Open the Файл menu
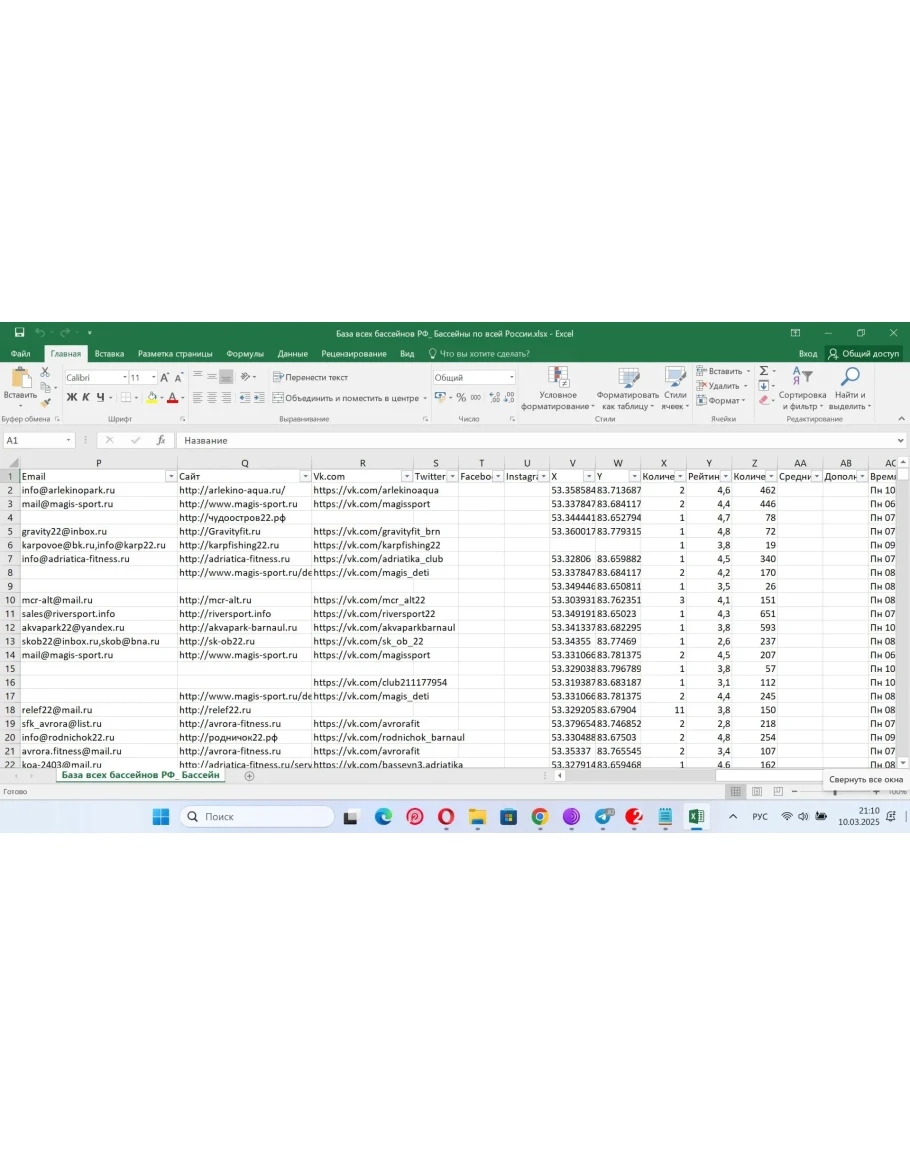This screenshot has width=910, height=1155. pos(21,354)
